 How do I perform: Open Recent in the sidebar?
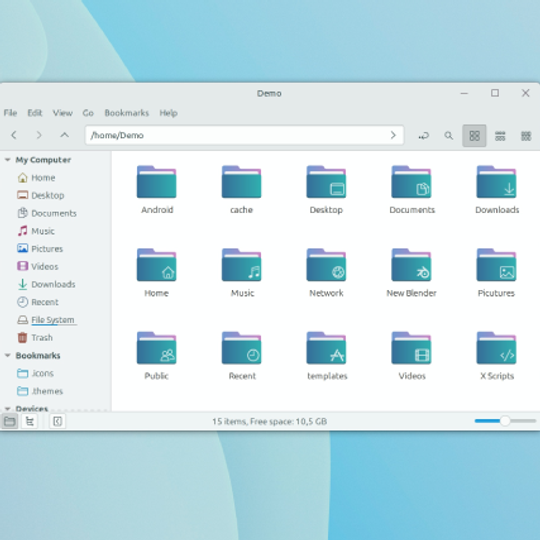pyautogui.click(x=38, y=302)
